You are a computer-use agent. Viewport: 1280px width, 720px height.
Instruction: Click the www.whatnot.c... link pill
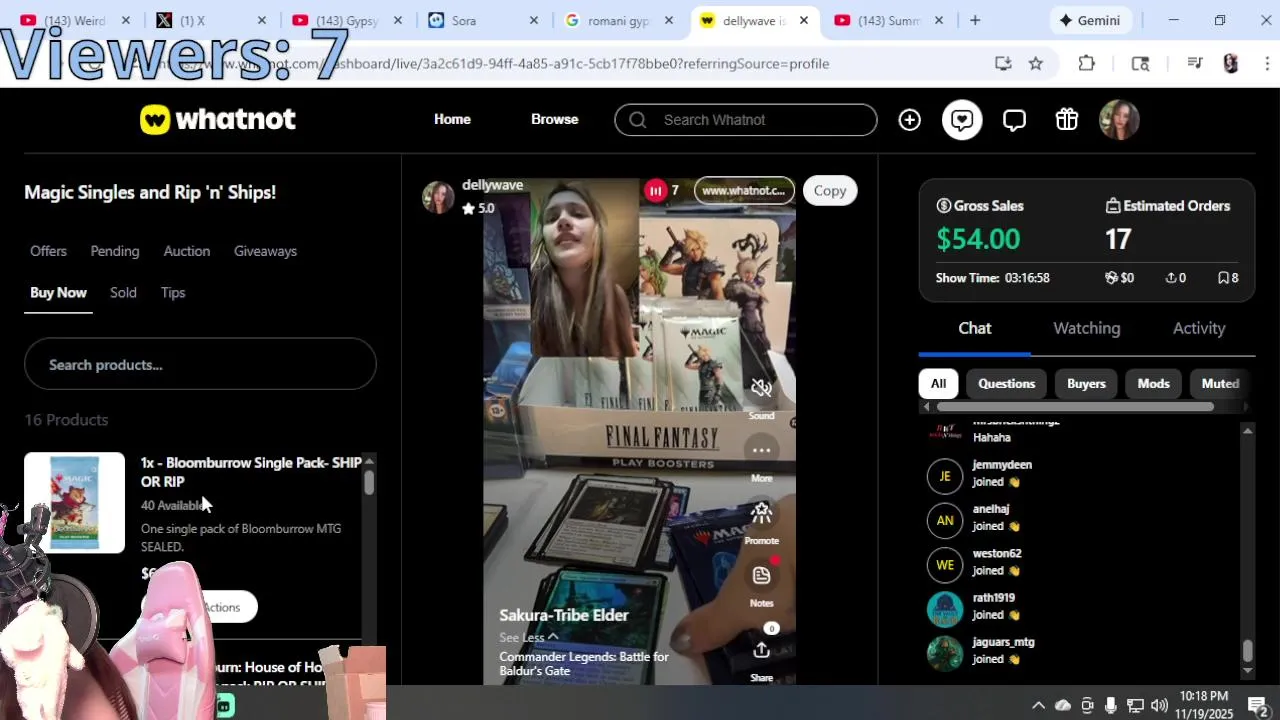pos(744,190)
